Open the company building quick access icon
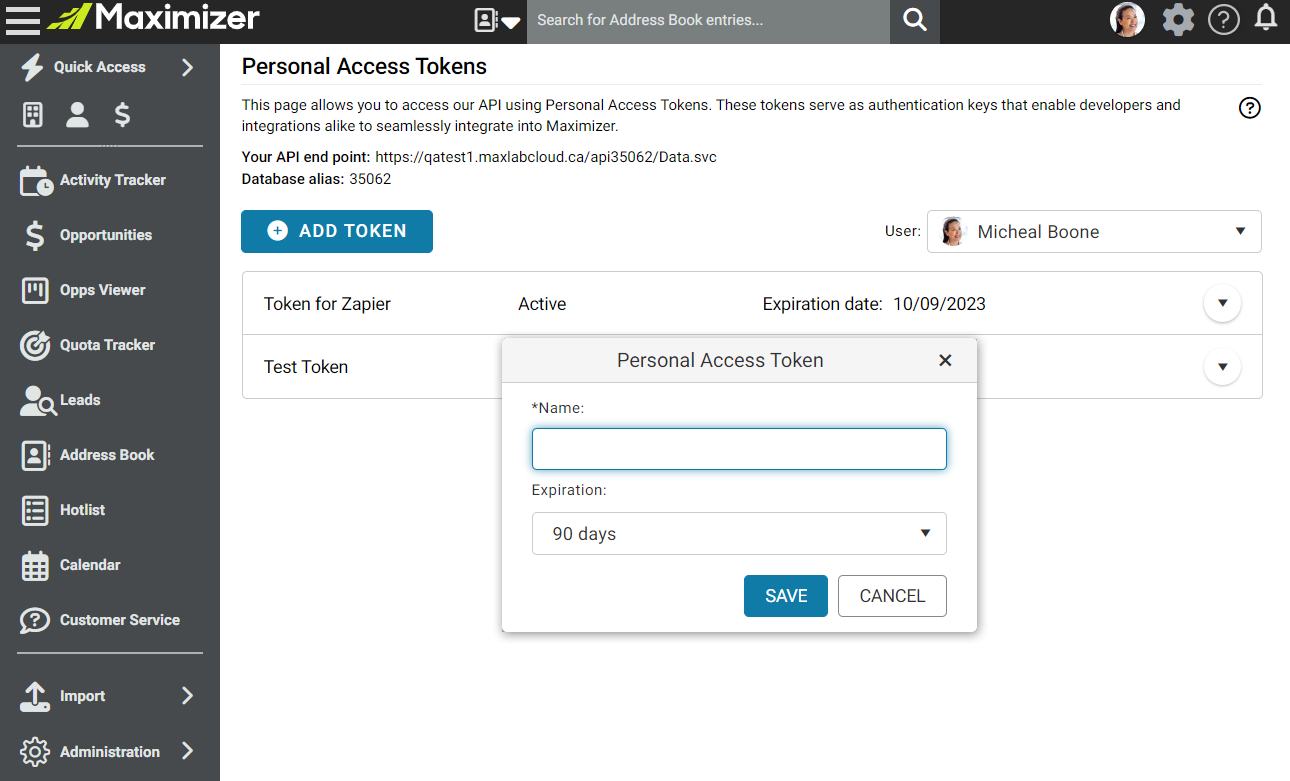Viewport: 1290px width, 781px height. [33, 115]
